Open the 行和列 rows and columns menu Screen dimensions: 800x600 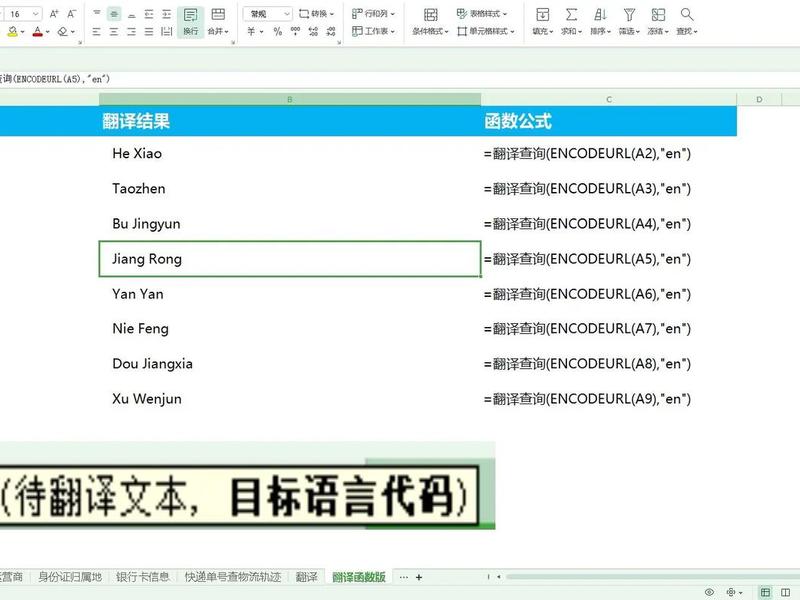pos(373,14)
